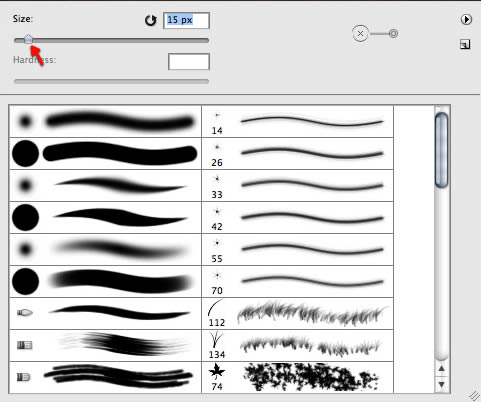Pick the 70 spatter brush preset
This screenshot has width=481, height=402.
point(297,281)
